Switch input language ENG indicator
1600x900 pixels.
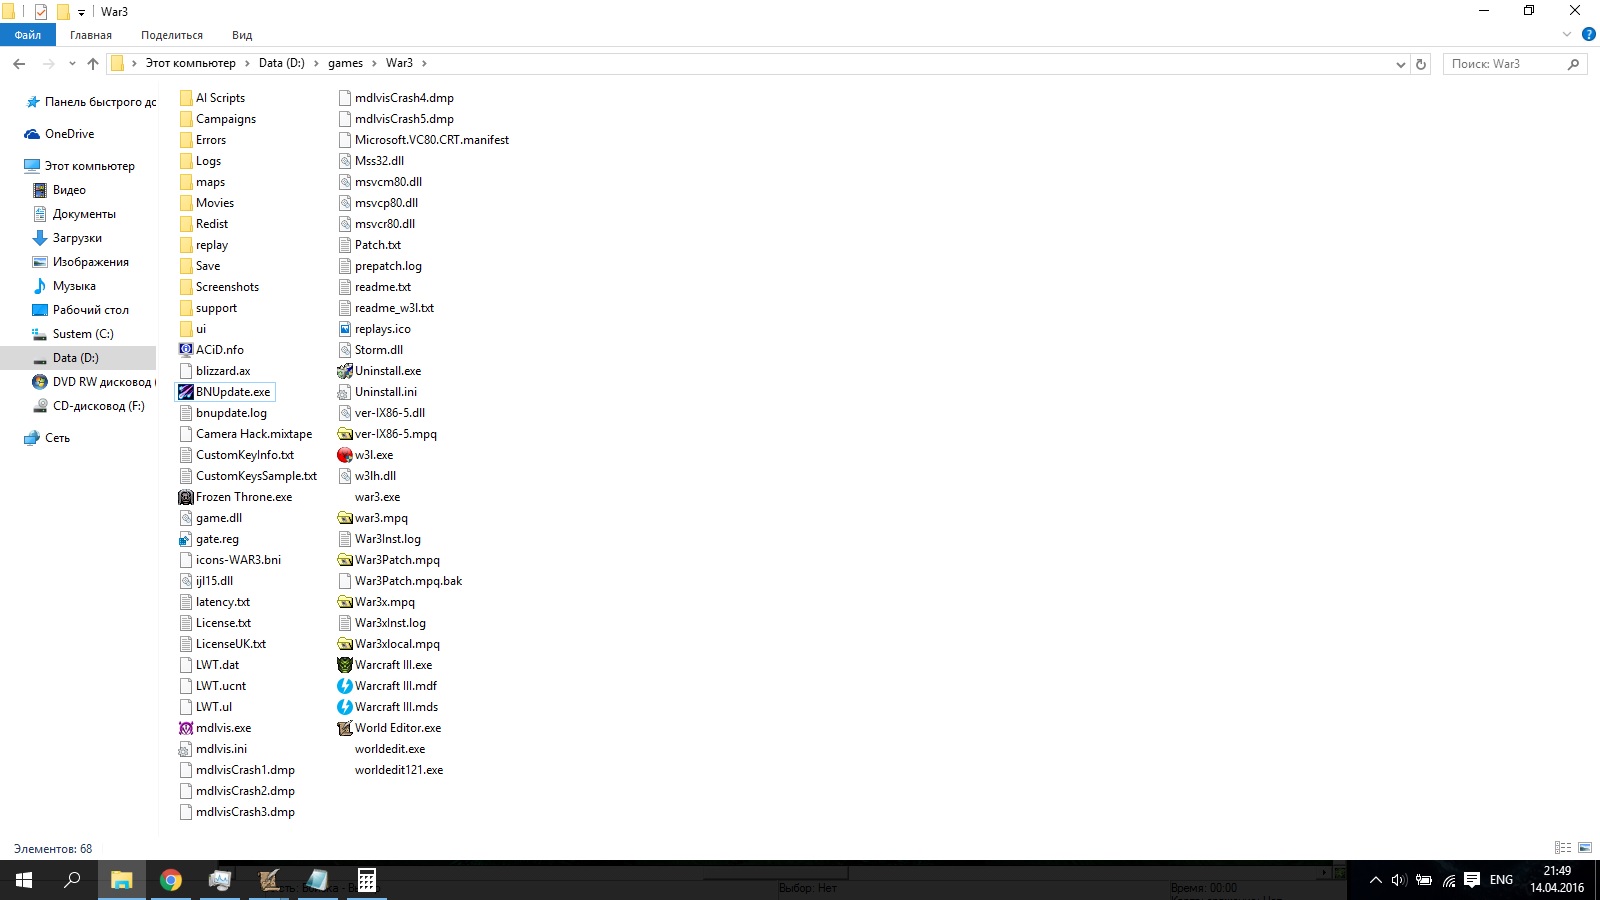(x=1501, y=880)
